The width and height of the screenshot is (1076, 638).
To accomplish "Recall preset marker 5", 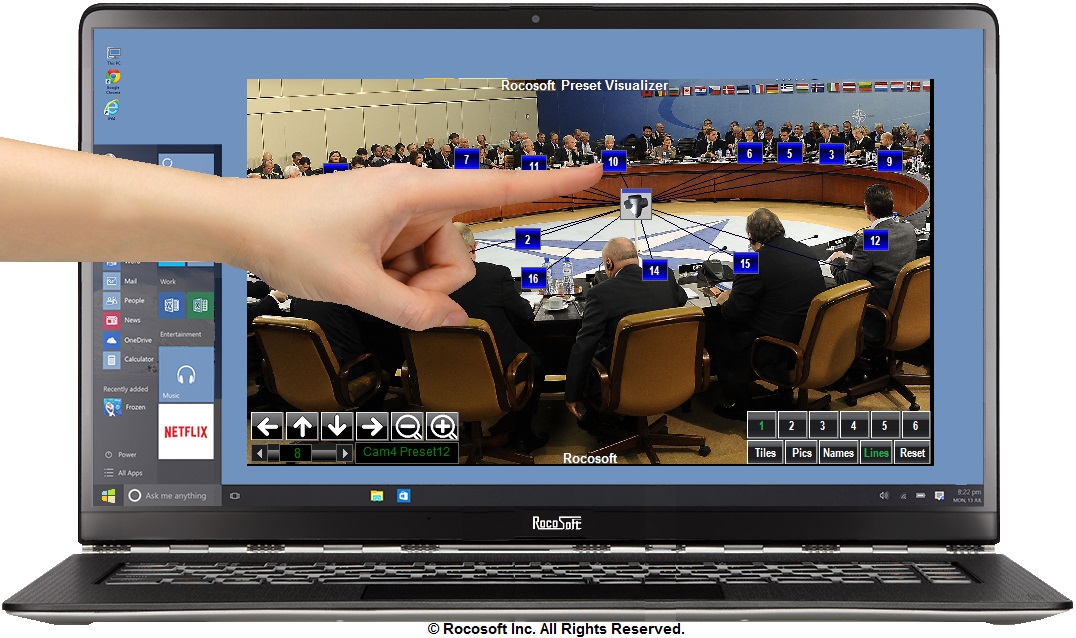I will point(790,154).
